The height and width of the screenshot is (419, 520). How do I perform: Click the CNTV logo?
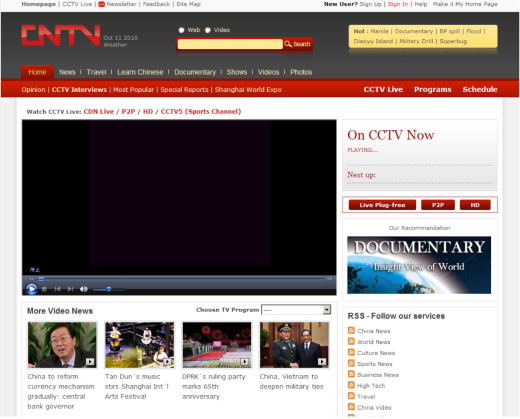click(x=60, y=35)
